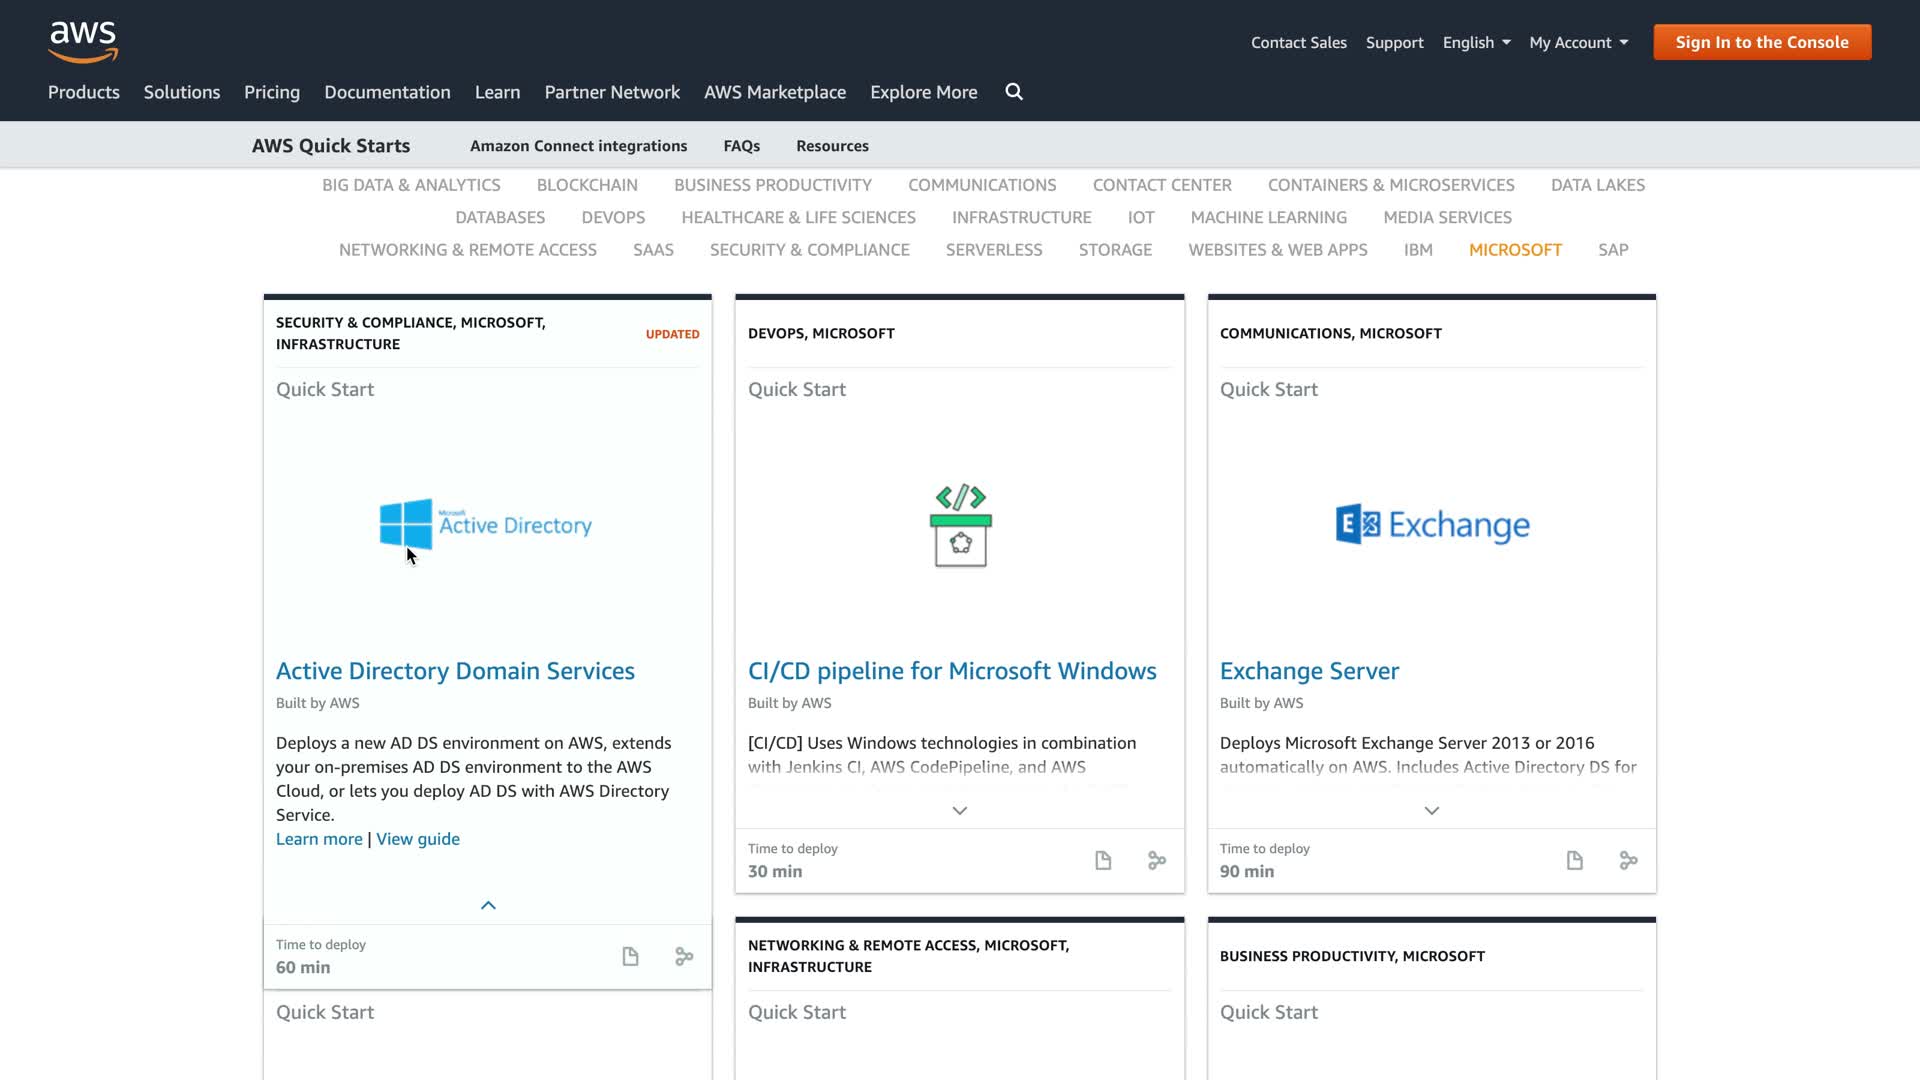1920x1080 pixels.
Task: Open guide document icon for Active Directory card
Action: (x=630, y=957)
